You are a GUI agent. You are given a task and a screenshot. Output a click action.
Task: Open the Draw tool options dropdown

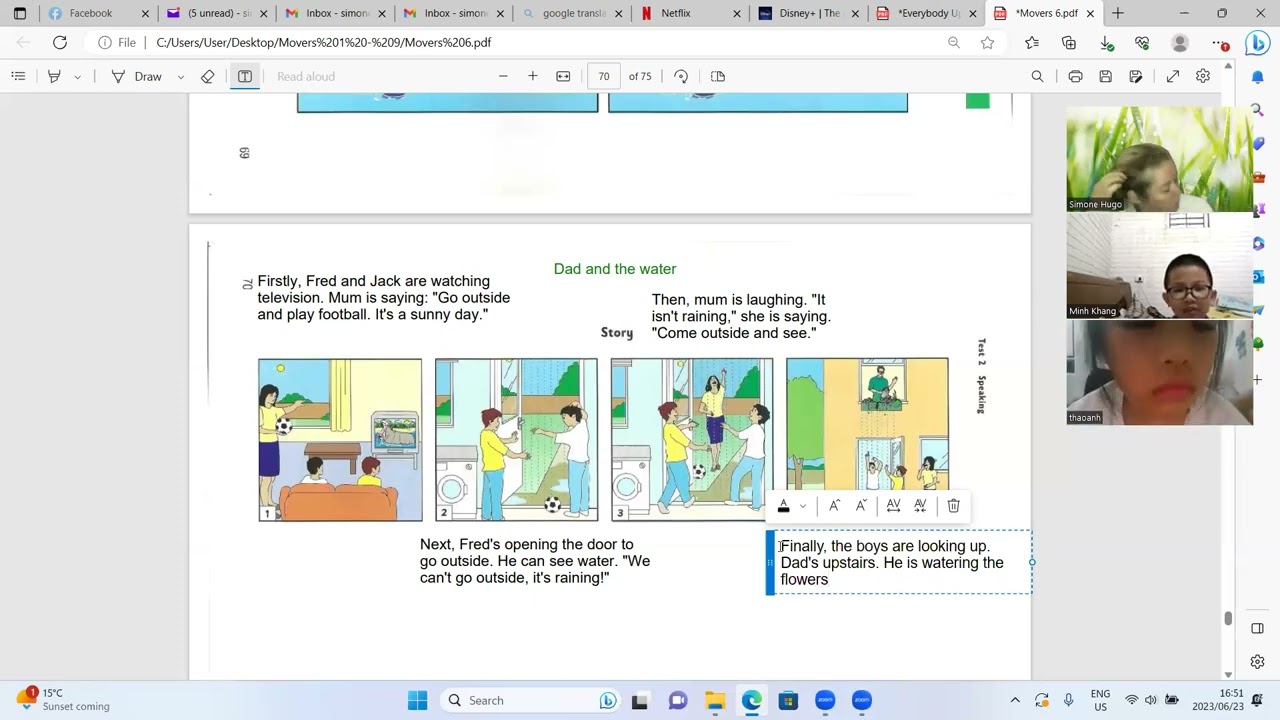point(180,76)
